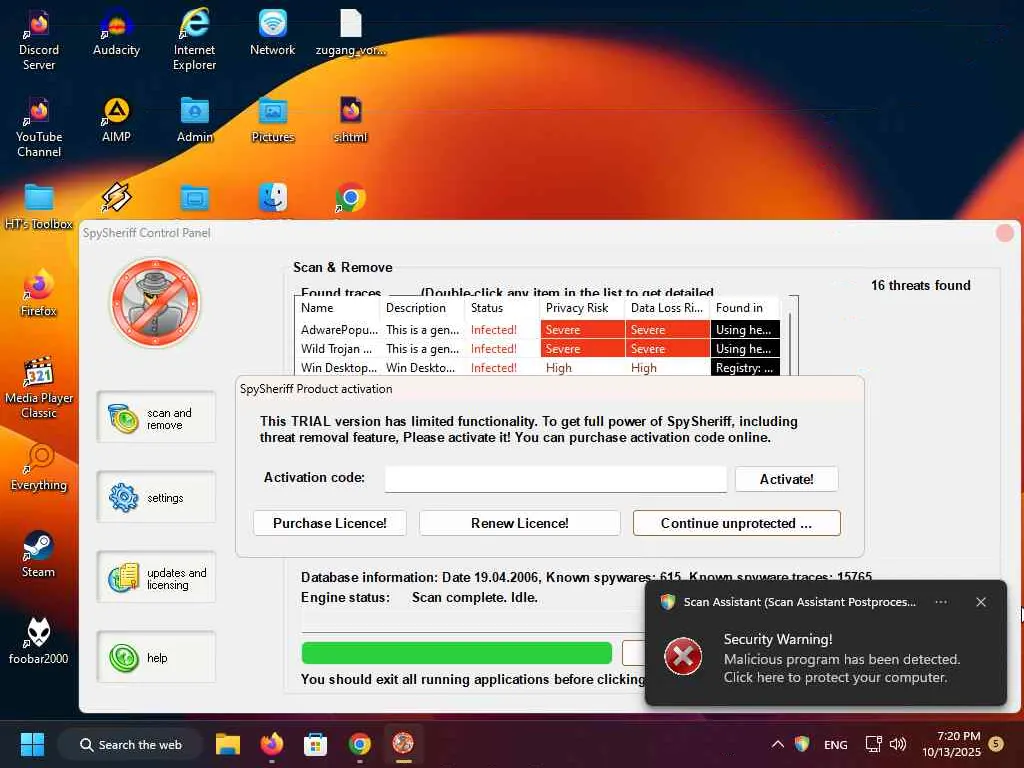The width and height of the screenshot is (1024, 768).
Task: Open Microsoft Store from the taskbar
Action: [315, 744]
